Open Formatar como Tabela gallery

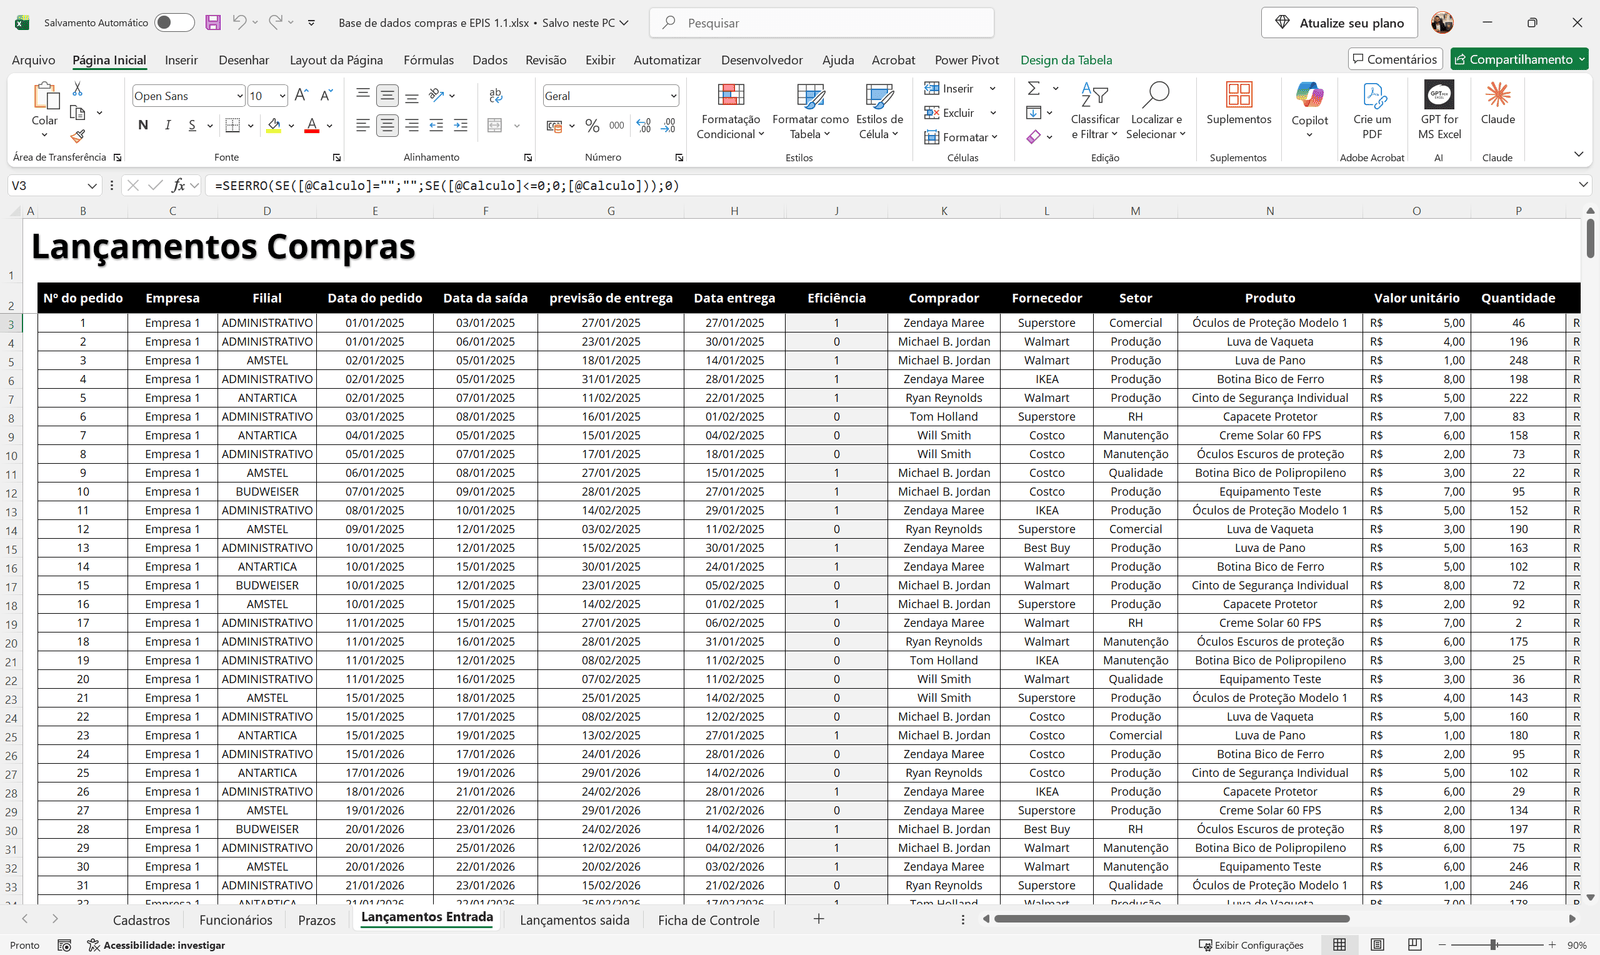pos(810,111)
